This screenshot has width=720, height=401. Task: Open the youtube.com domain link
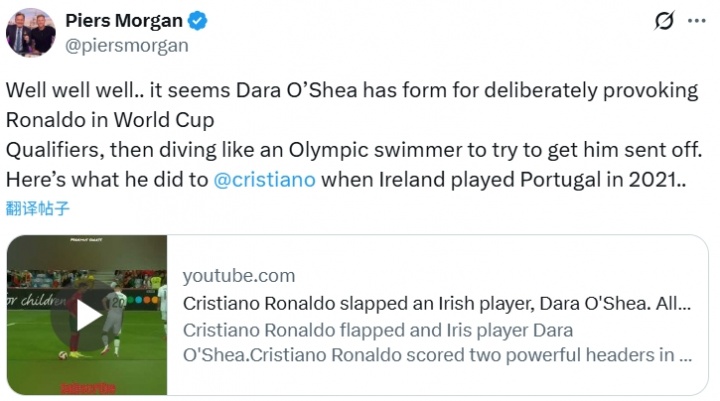(239, 276)
